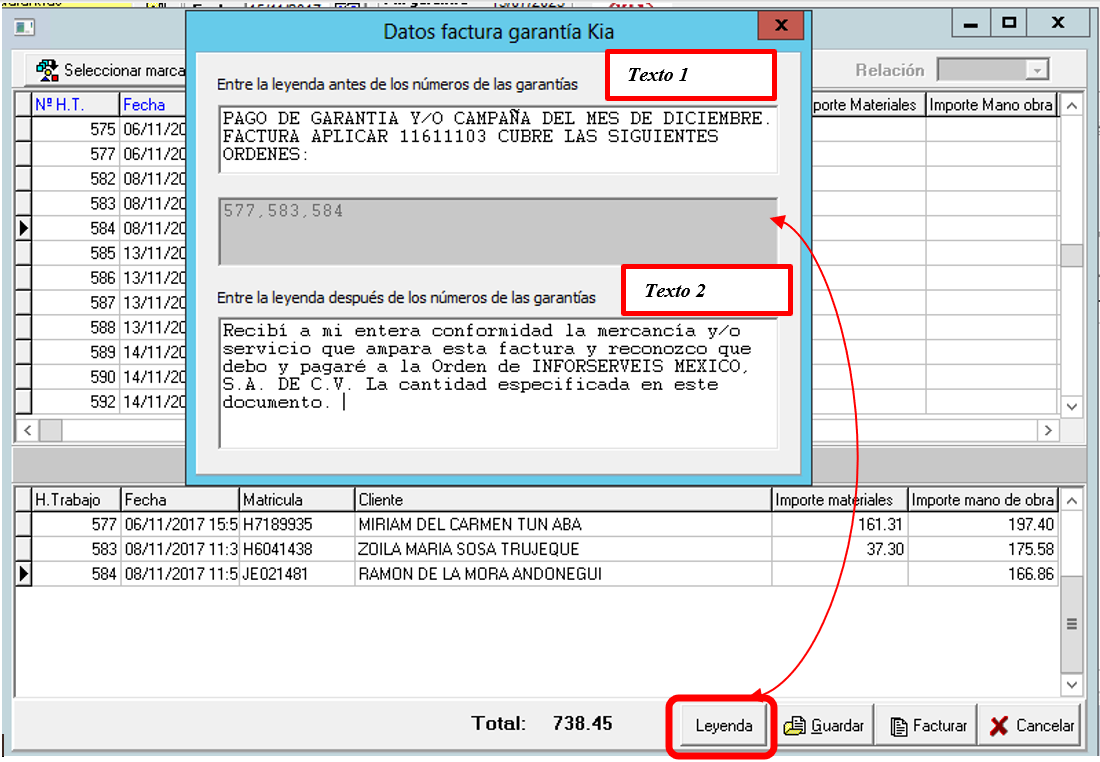Click the lower grid's vertical scrollbar thumb

click(1071, 624)
